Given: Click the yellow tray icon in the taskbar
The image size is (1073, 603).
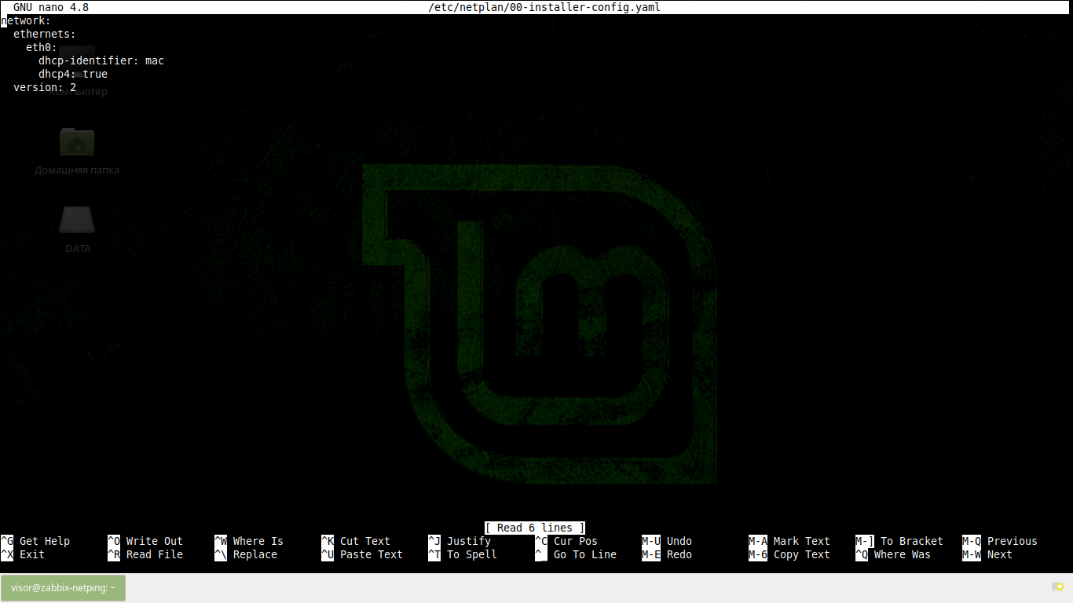Looking at the screenshot, I should [1057, 587].
